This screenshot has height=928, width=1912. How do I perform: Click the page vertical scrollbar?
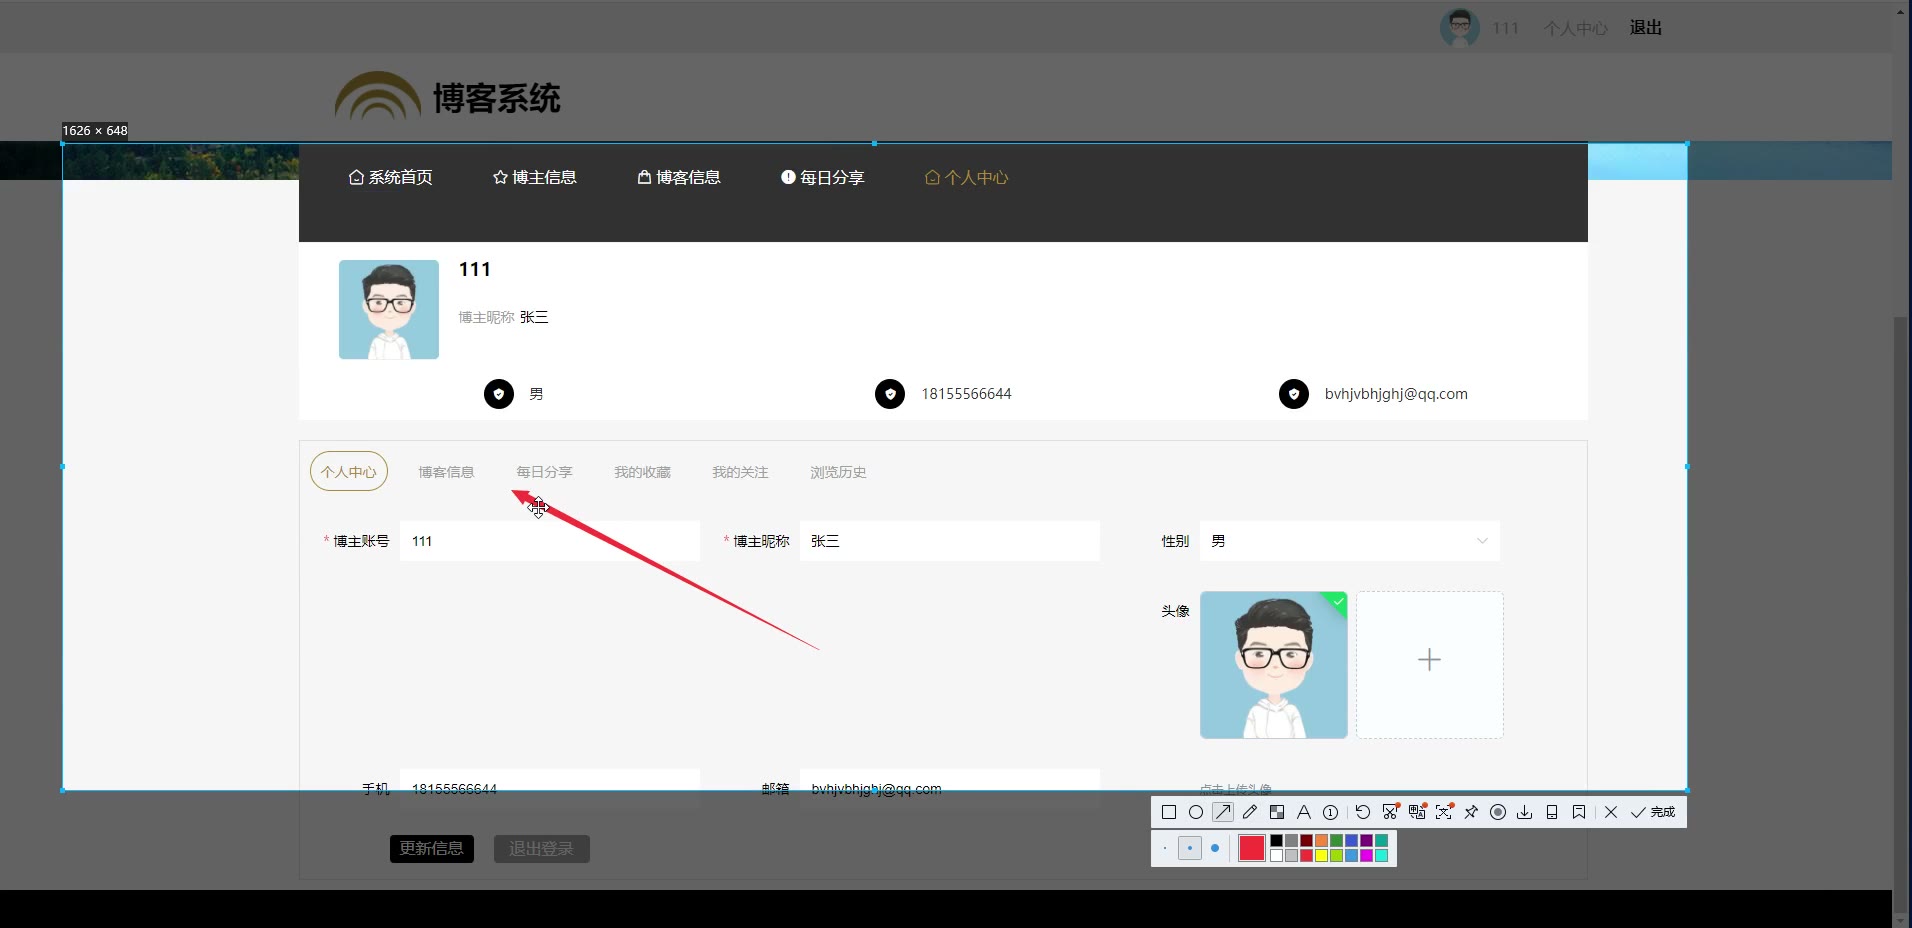pyautogui.click(x=1902, y=615)
